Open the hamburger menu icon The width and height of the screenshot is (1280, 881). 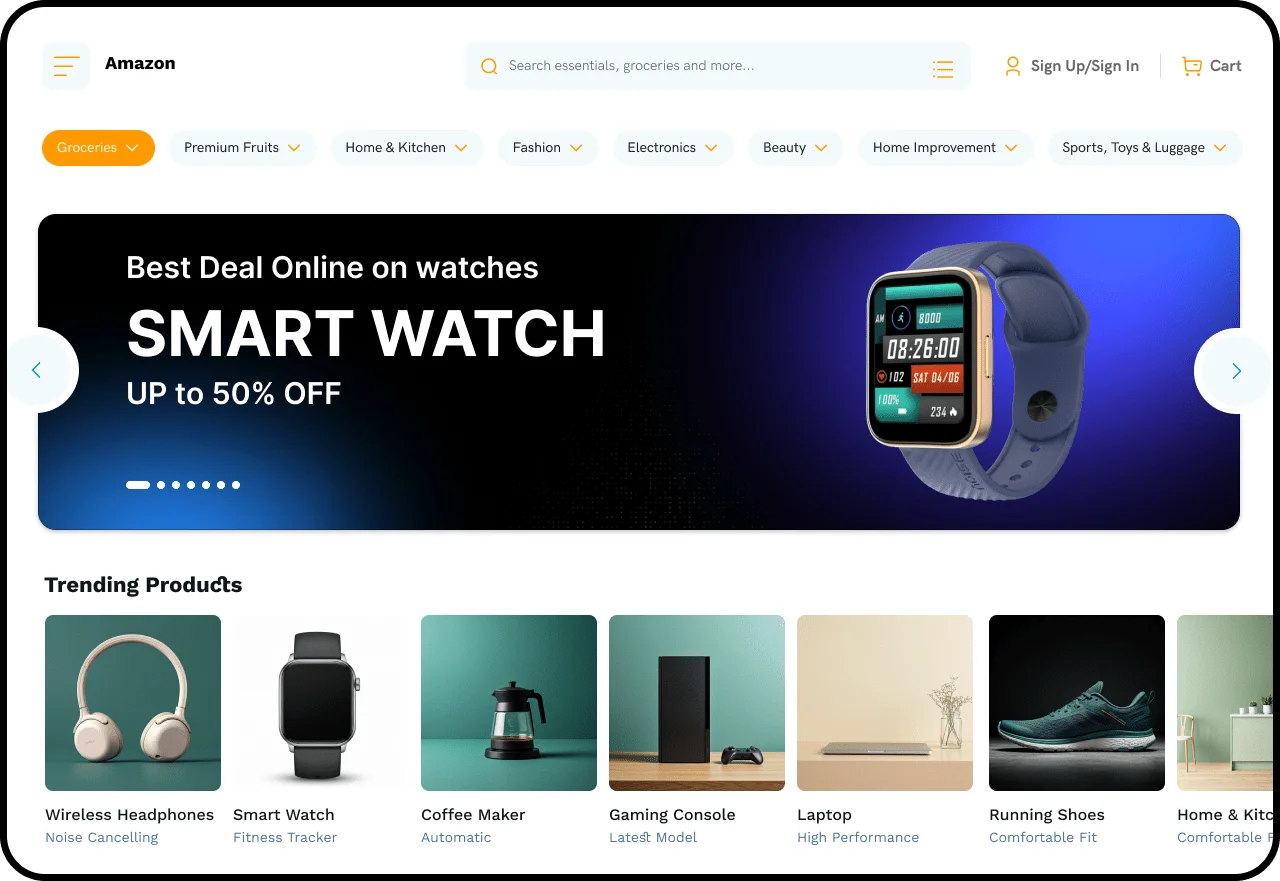pos(66,66)
